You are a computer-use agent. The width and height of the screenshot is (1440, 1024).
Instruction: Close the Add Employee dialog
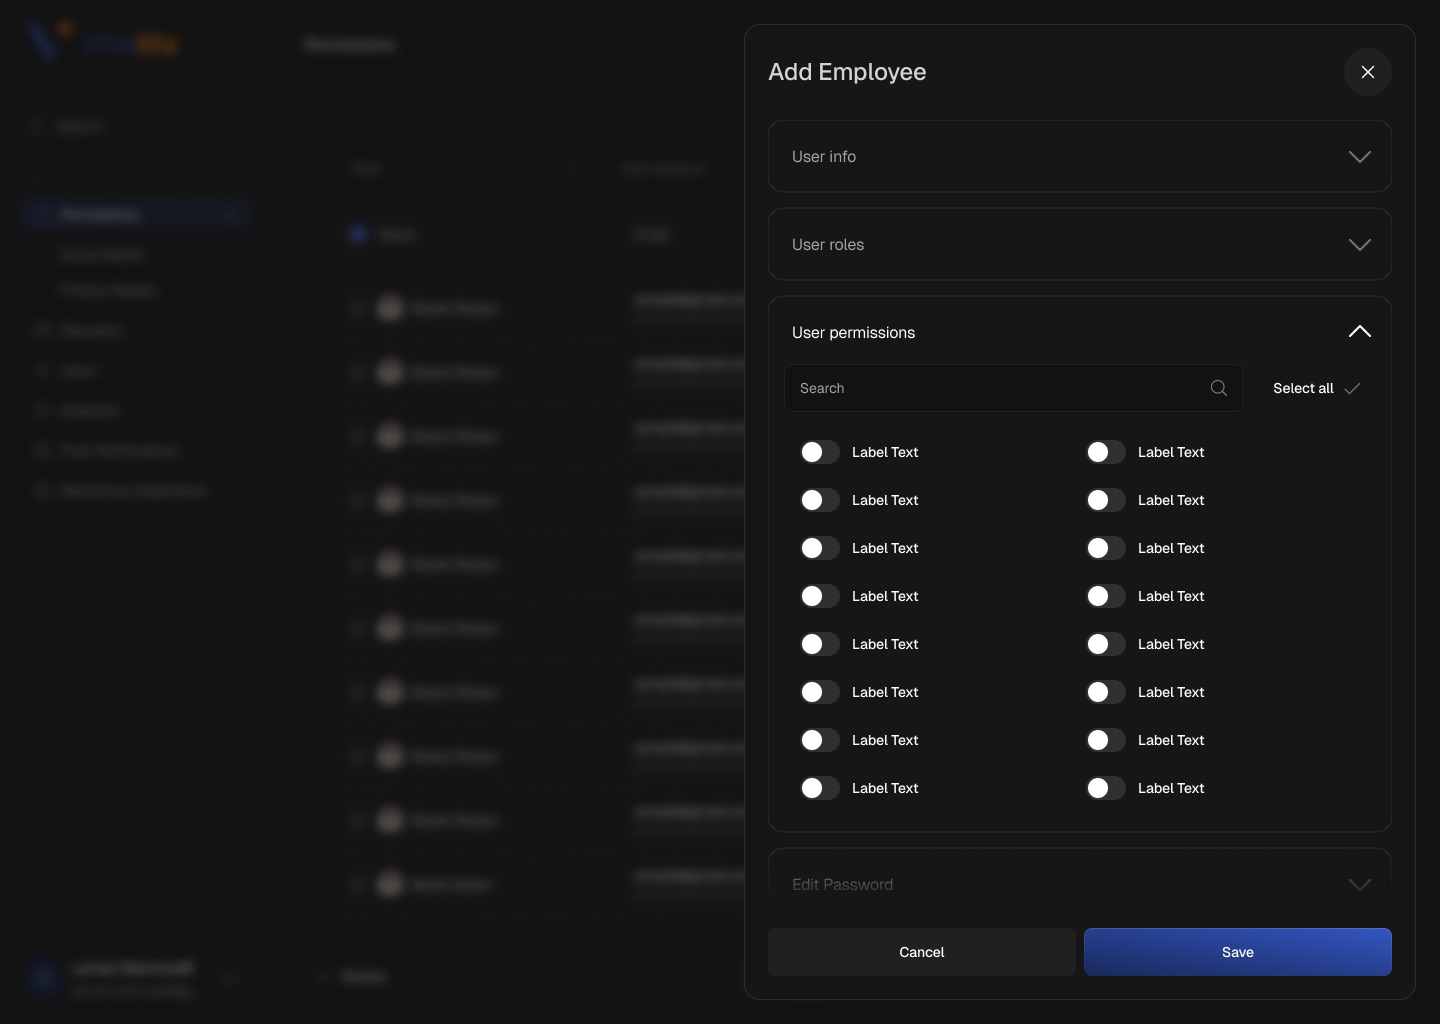pyautogui.click(x=1368, y=72)
